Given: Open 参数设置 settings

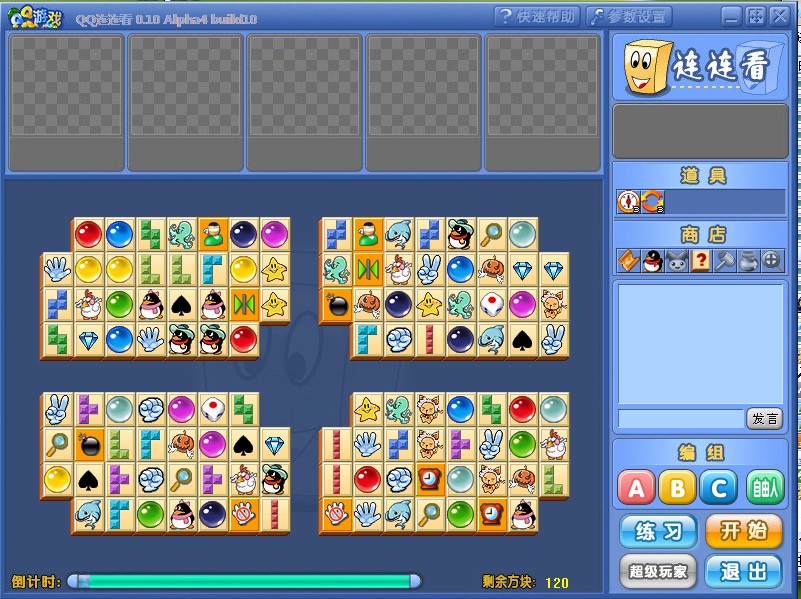Looking at the screenshot, I should pyautogui.click(x=629, y=17).
